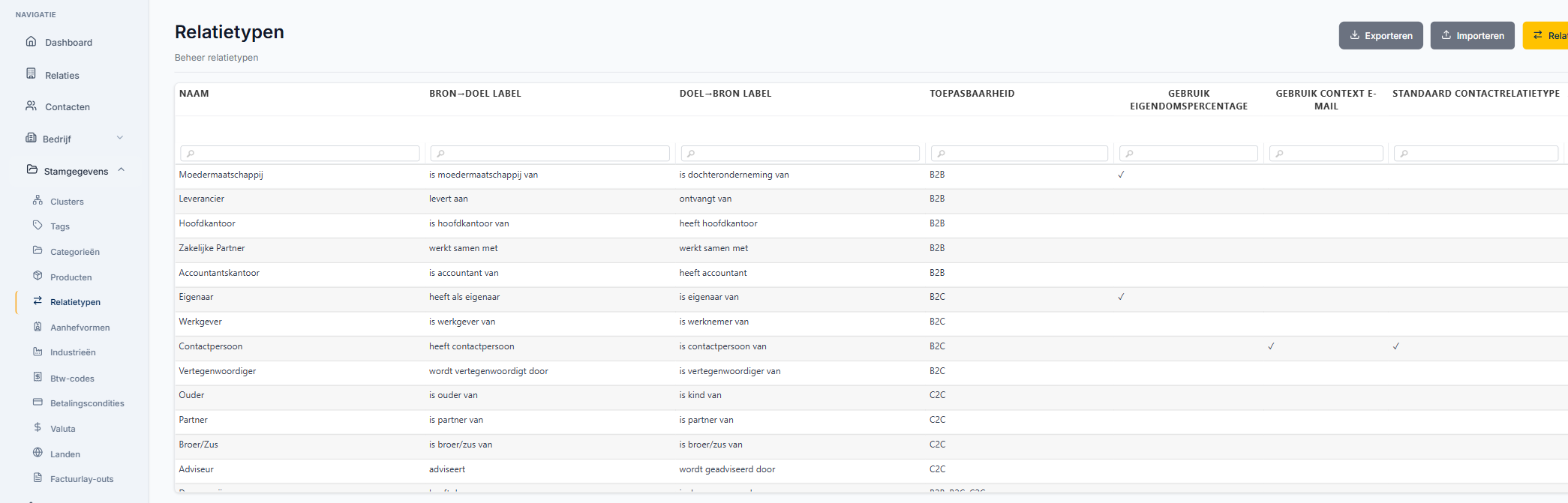Select the Zakelijke Partner row name
The width and height of the screenshot is (1568, 503).
(x=212, y=248)
